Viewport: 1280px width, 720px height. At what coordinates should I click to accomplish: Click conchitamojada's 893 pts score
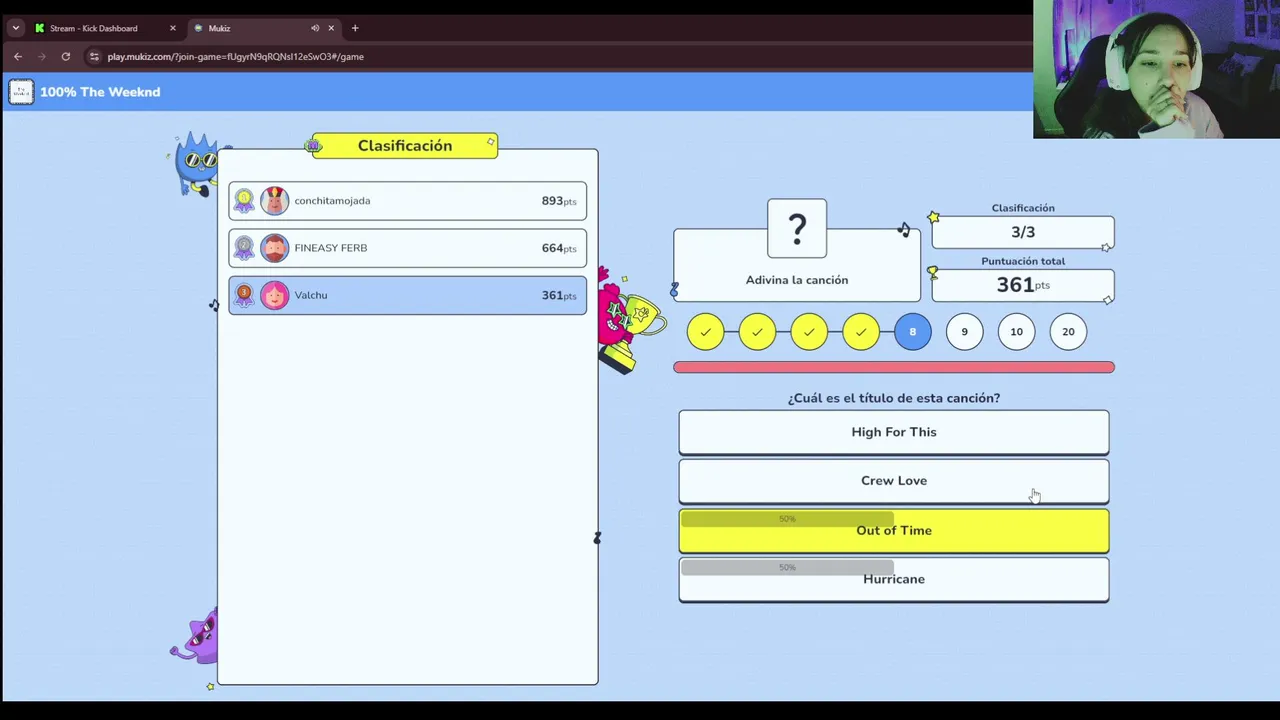pos(559,201)
